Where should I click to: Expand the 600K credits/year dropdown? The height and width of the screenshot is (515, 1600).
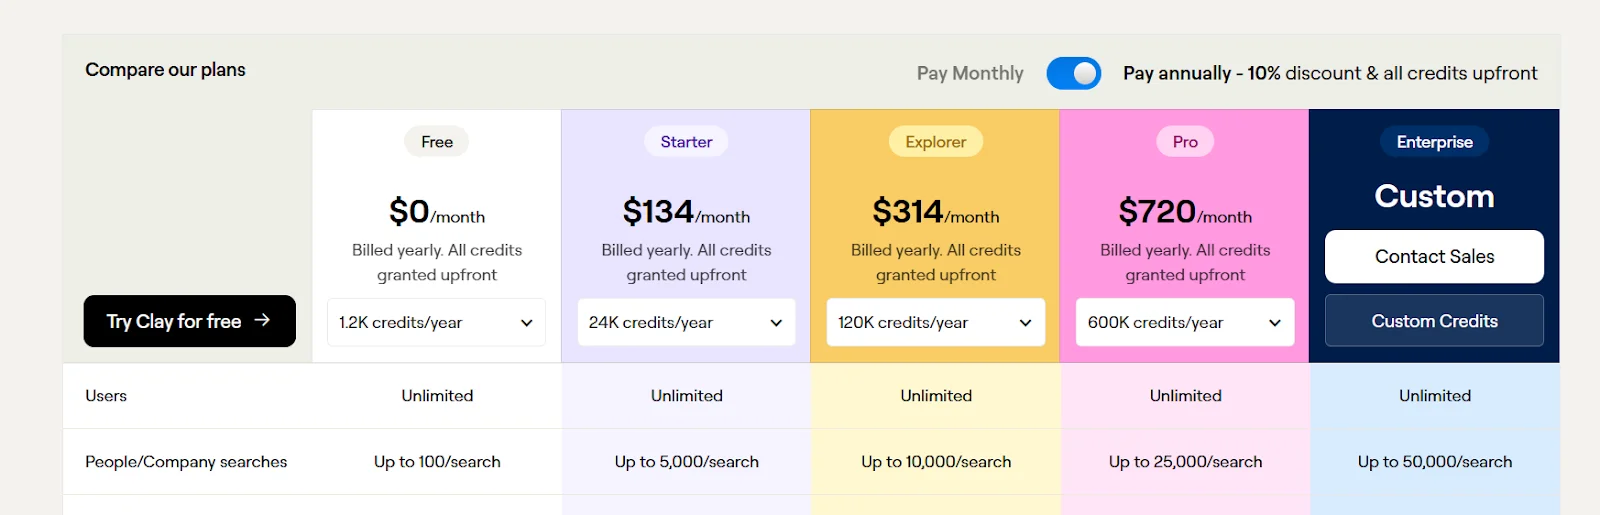click(x=1184, y=322)
